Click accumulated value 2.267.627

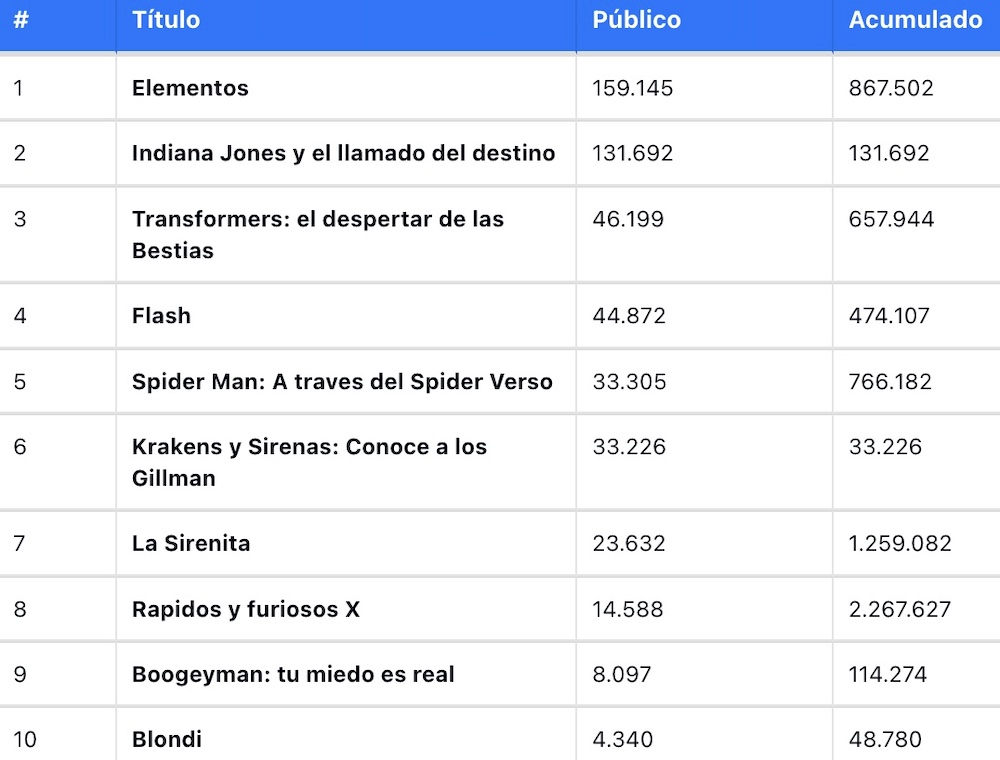[899, 609]
